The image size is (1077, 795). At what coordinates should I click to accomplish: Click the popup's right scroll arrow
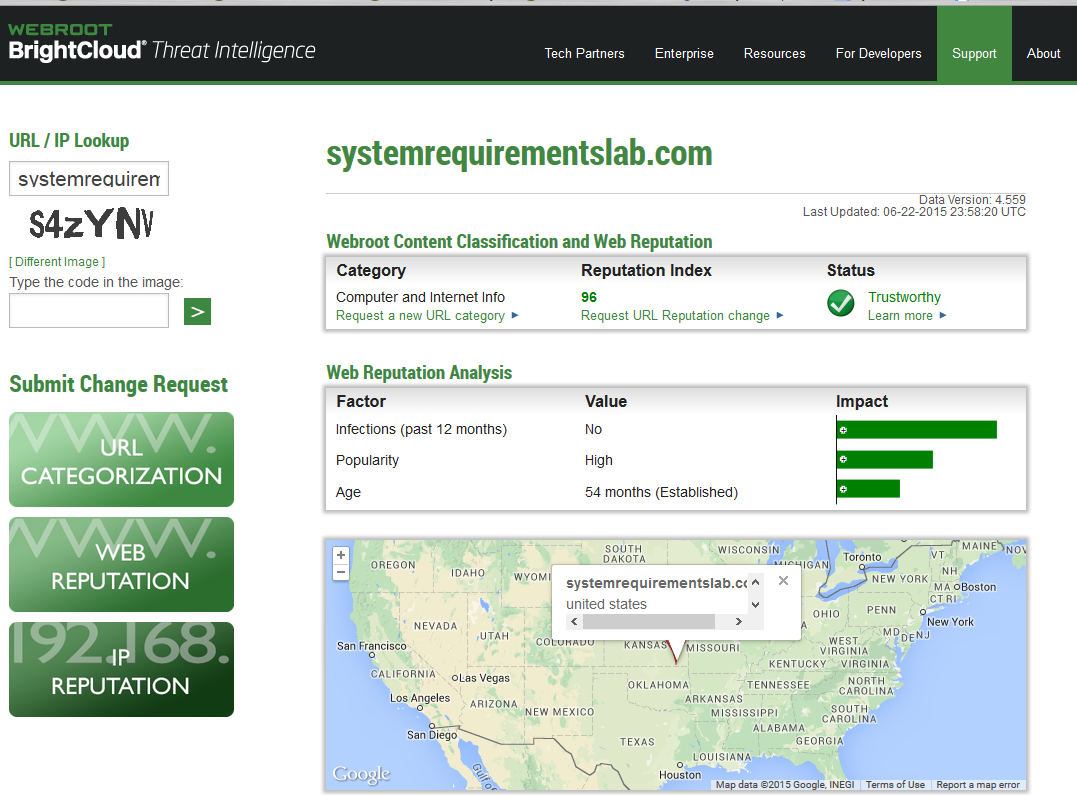click(x=739, y=622)
